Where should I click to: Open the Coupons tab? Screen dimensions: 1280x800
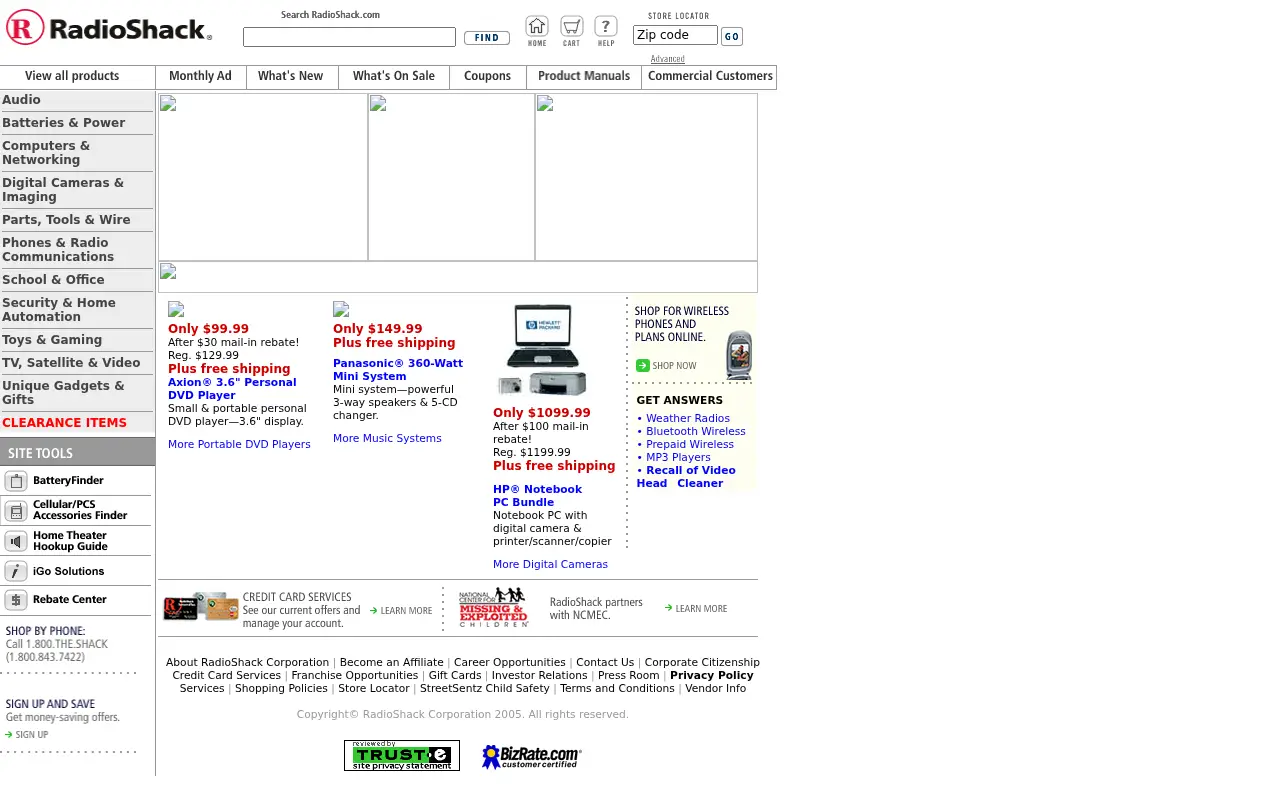[x=488, y=77]
